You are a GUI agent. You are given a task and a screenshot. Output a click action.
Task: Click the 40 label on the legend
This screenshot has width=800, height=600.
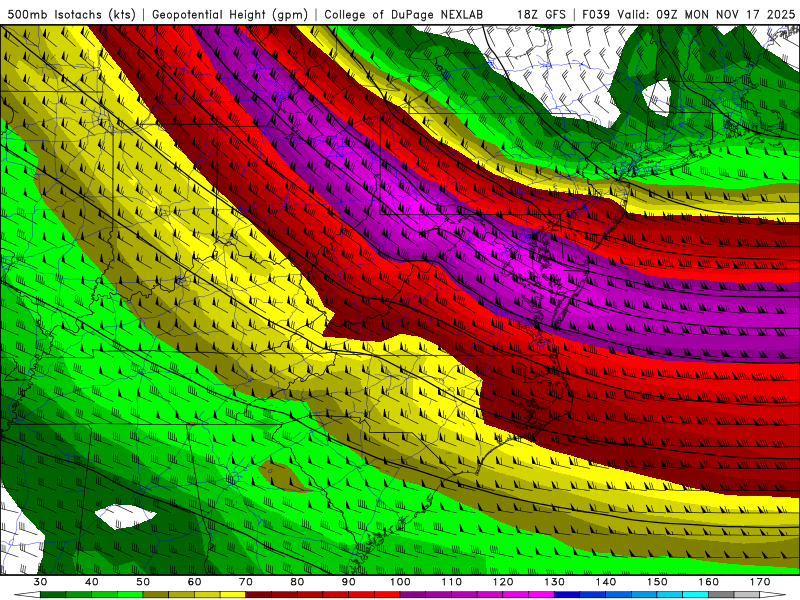91,582
